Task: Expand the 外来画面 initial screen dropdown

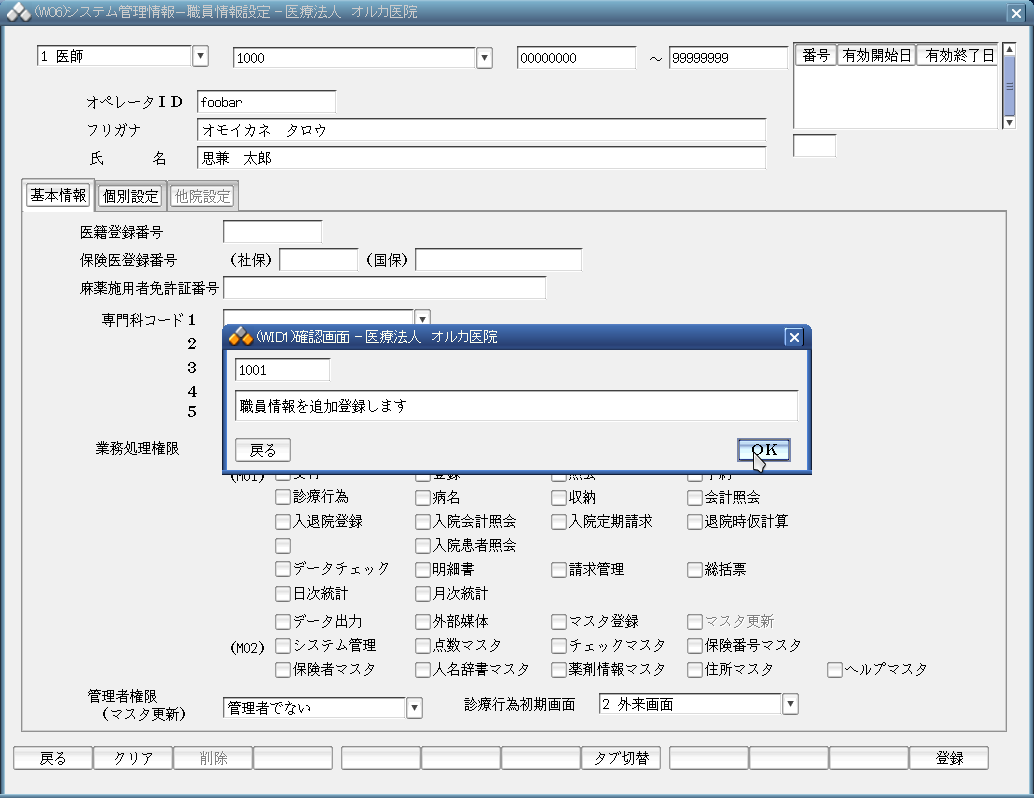Action: tap(790, 704)
